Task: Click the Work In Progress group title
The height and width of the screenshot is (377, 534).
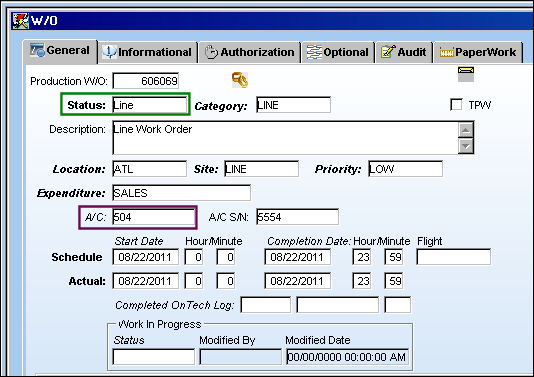Action: click(x=159, y=324)
